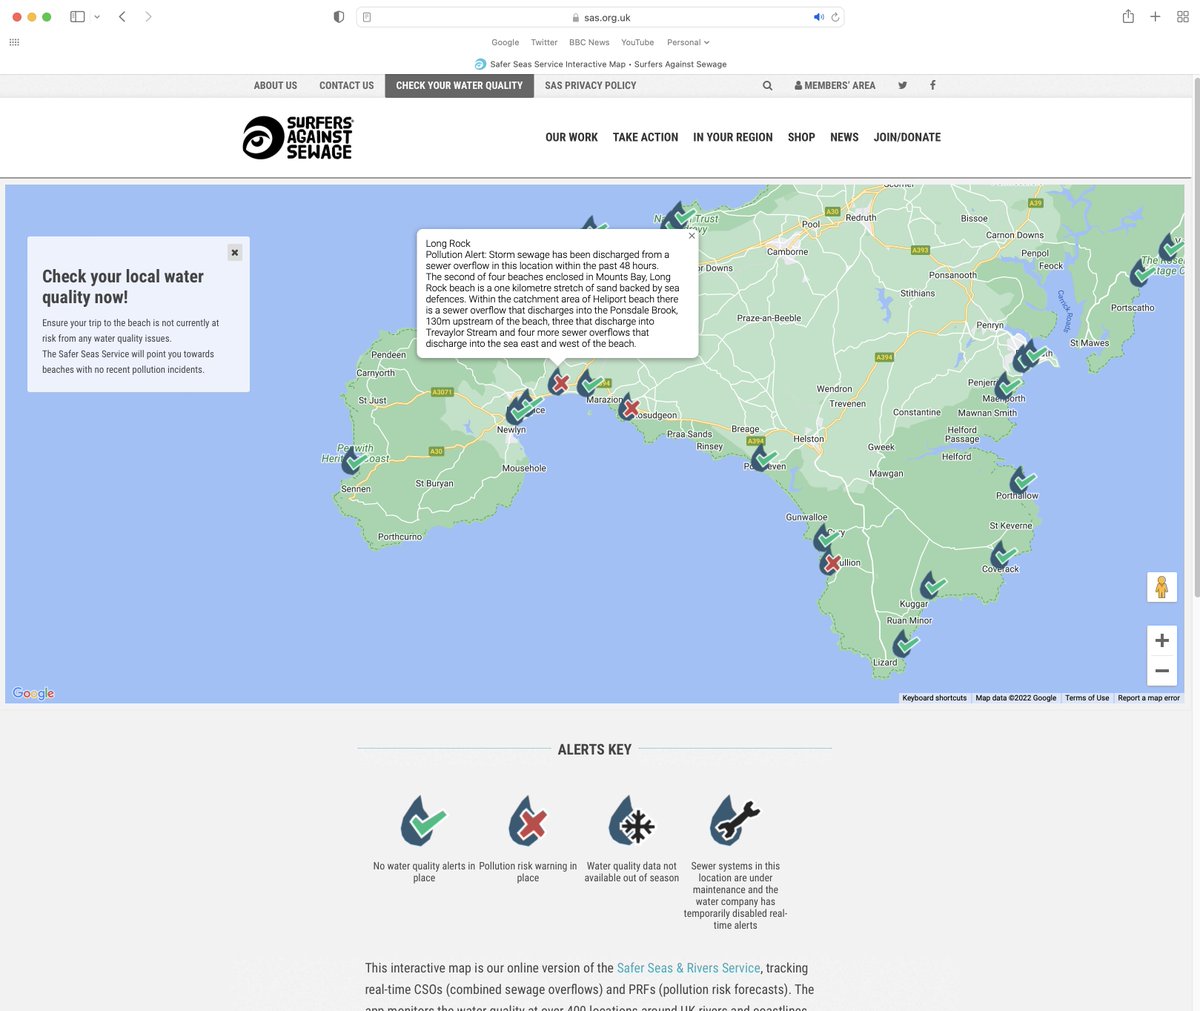Click the Safari share icon
The width and height of the screenshot is (1200, 1011).
(x=1128, y=17)
